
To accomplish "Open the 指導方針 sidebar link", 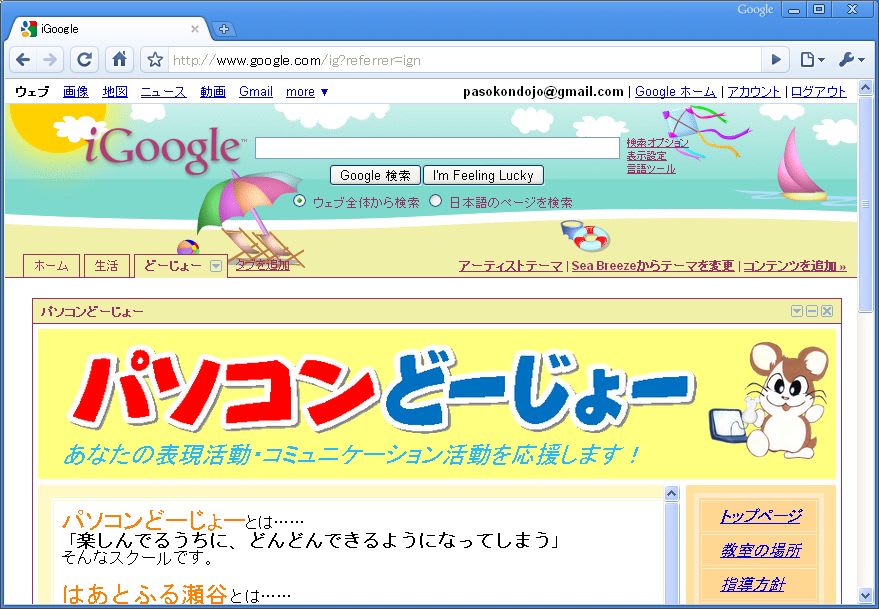I will click(753, 585).
